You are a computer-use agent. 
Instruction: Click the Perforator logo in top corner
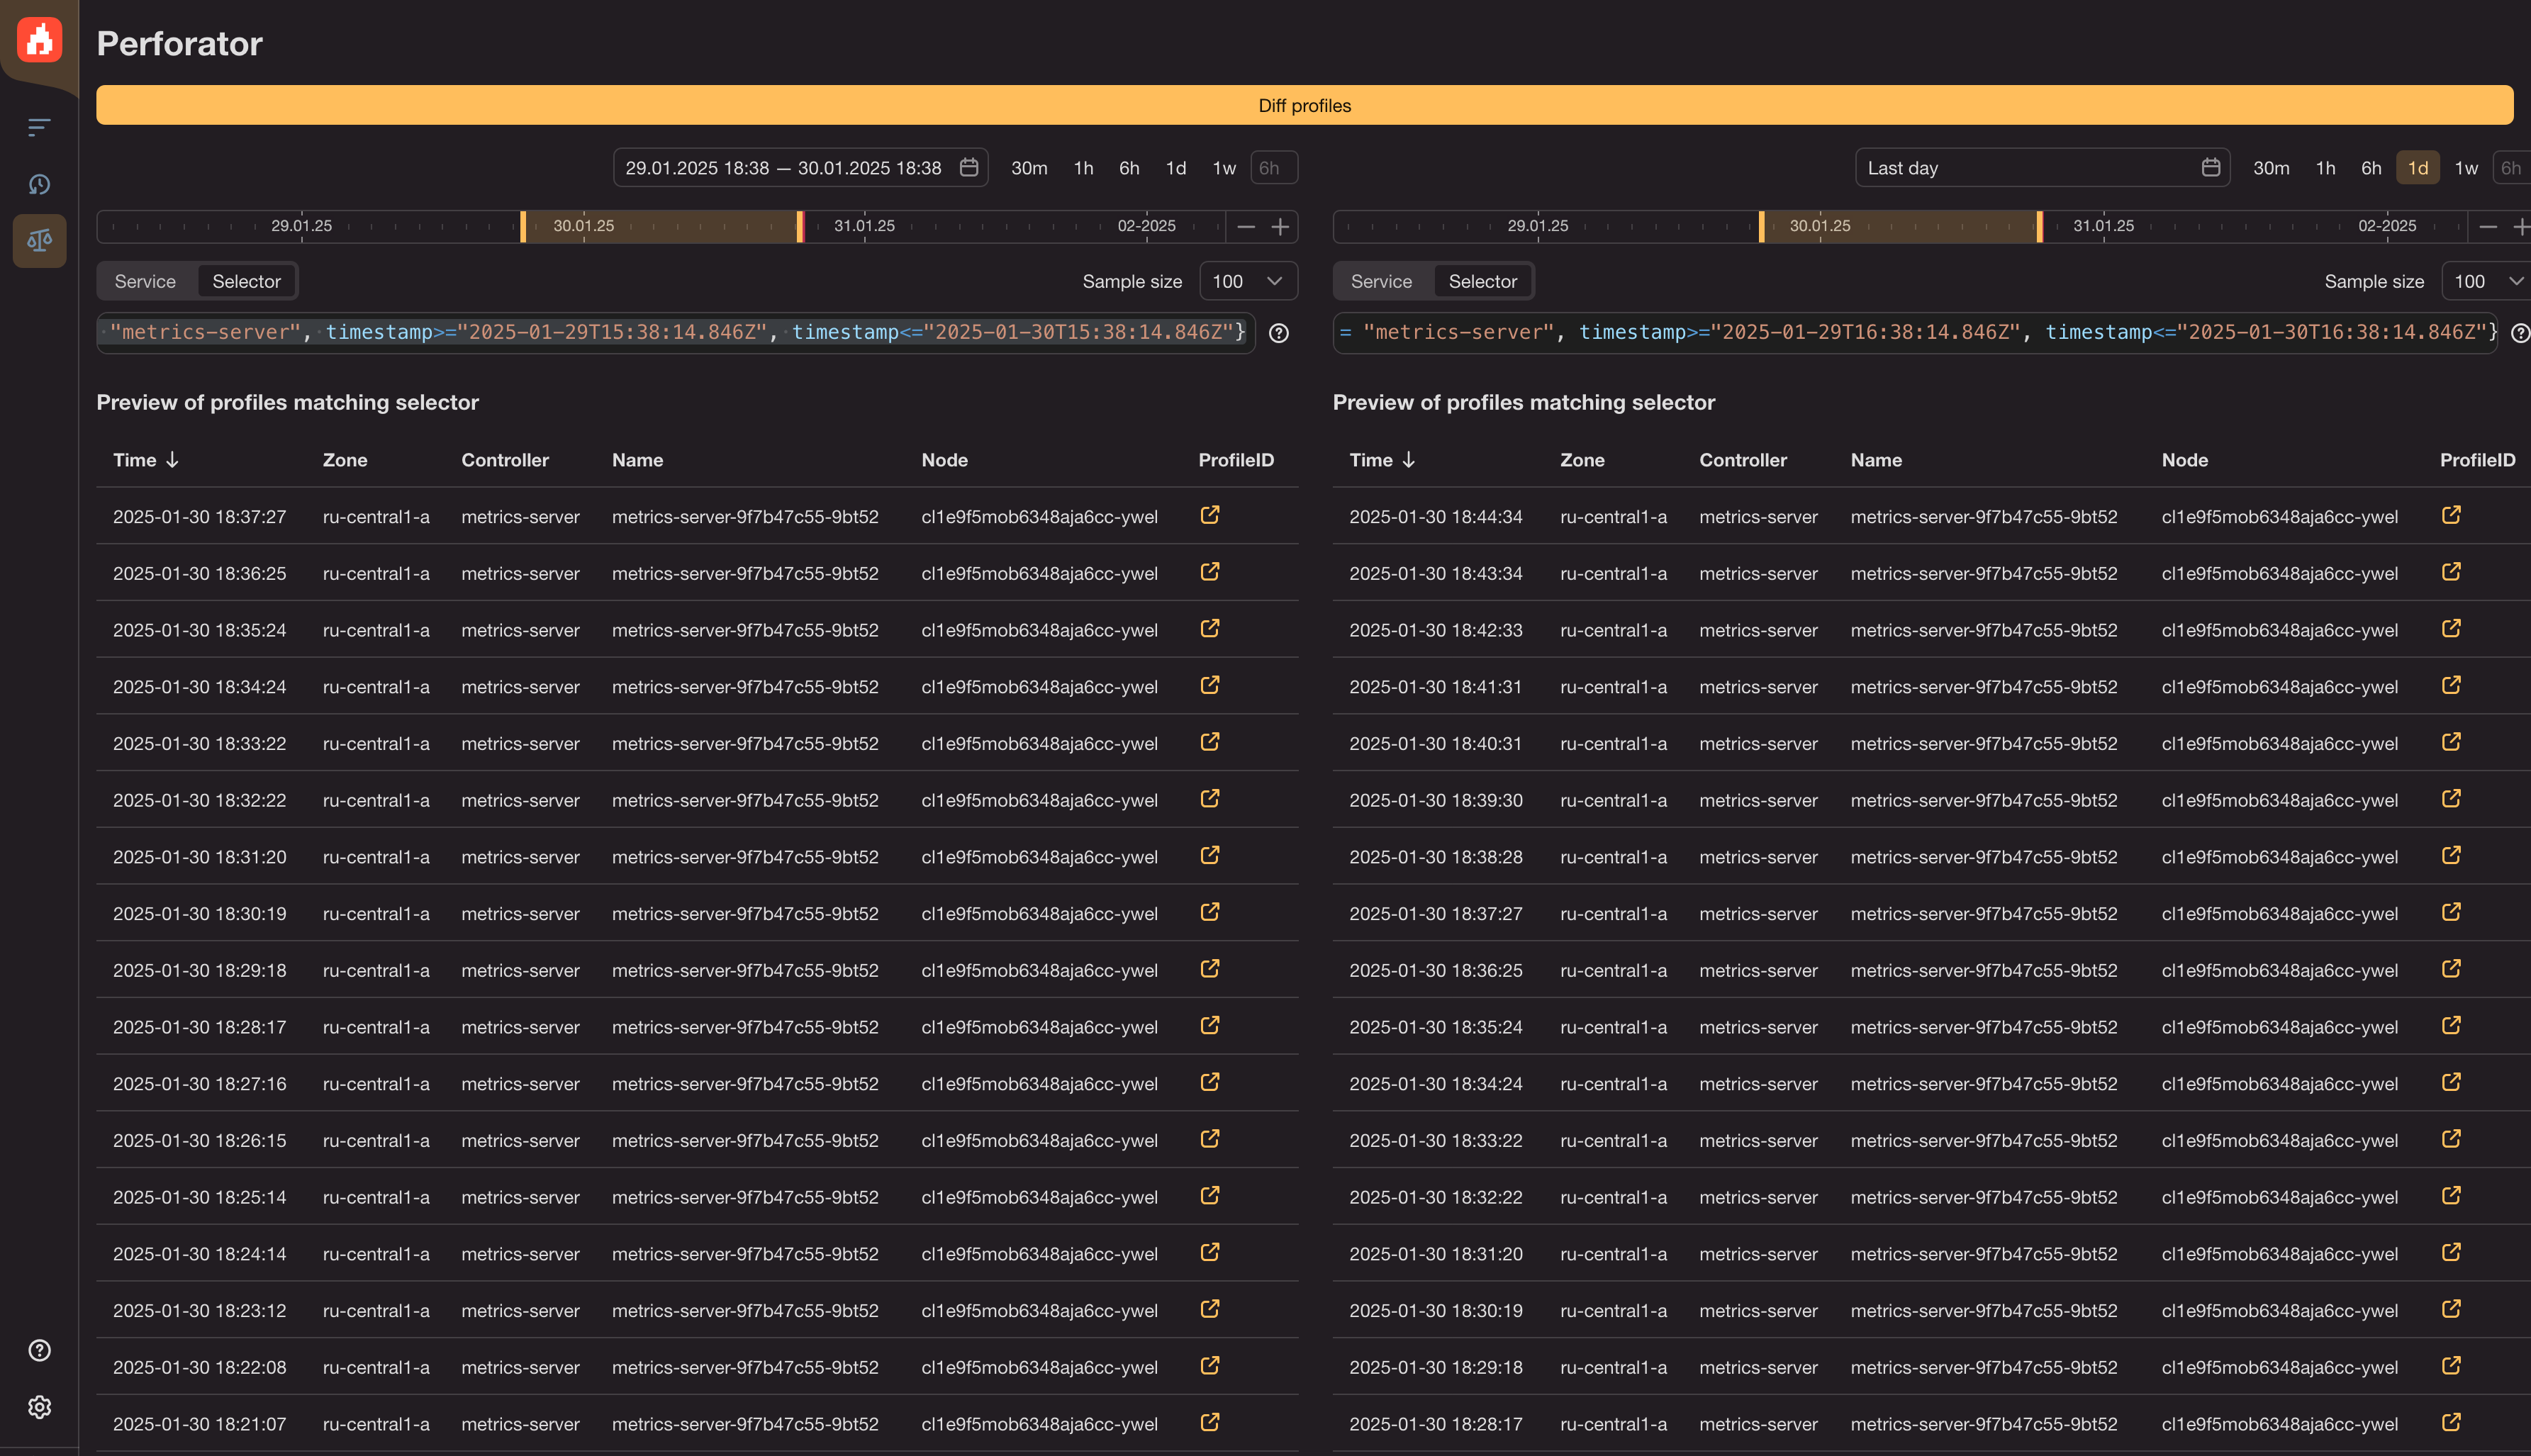(x=39, y=40)
